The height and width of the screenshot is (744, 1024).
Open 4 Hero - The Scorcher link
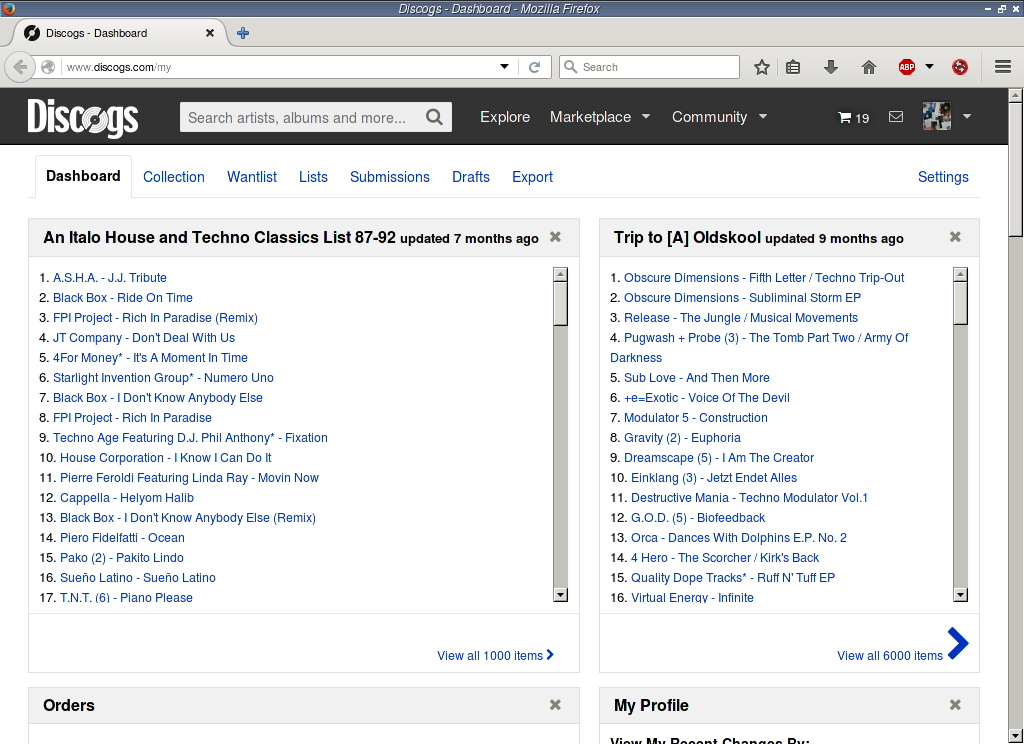725,558
